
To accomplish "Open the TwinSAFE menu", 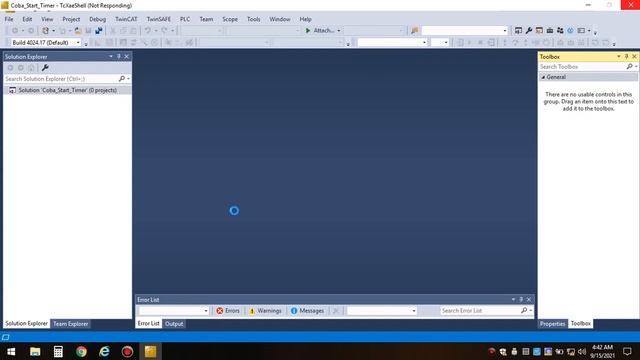I will tap(159, 19).
